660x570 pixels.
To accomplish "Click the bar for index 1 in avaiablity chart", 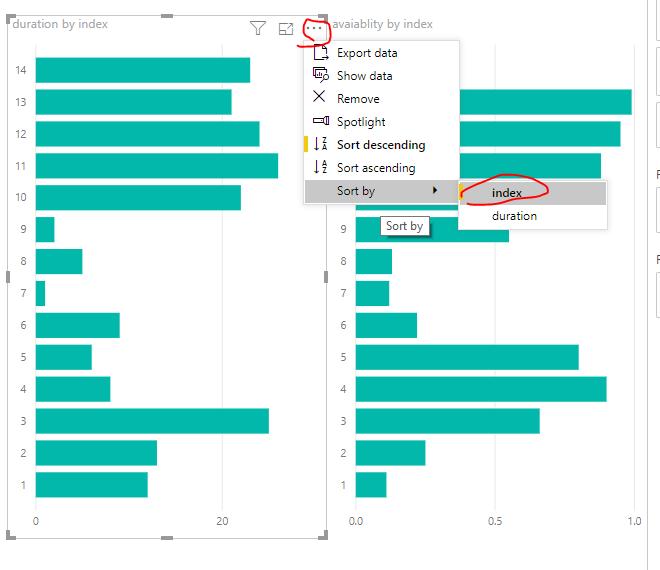I will tap(371, 485).
